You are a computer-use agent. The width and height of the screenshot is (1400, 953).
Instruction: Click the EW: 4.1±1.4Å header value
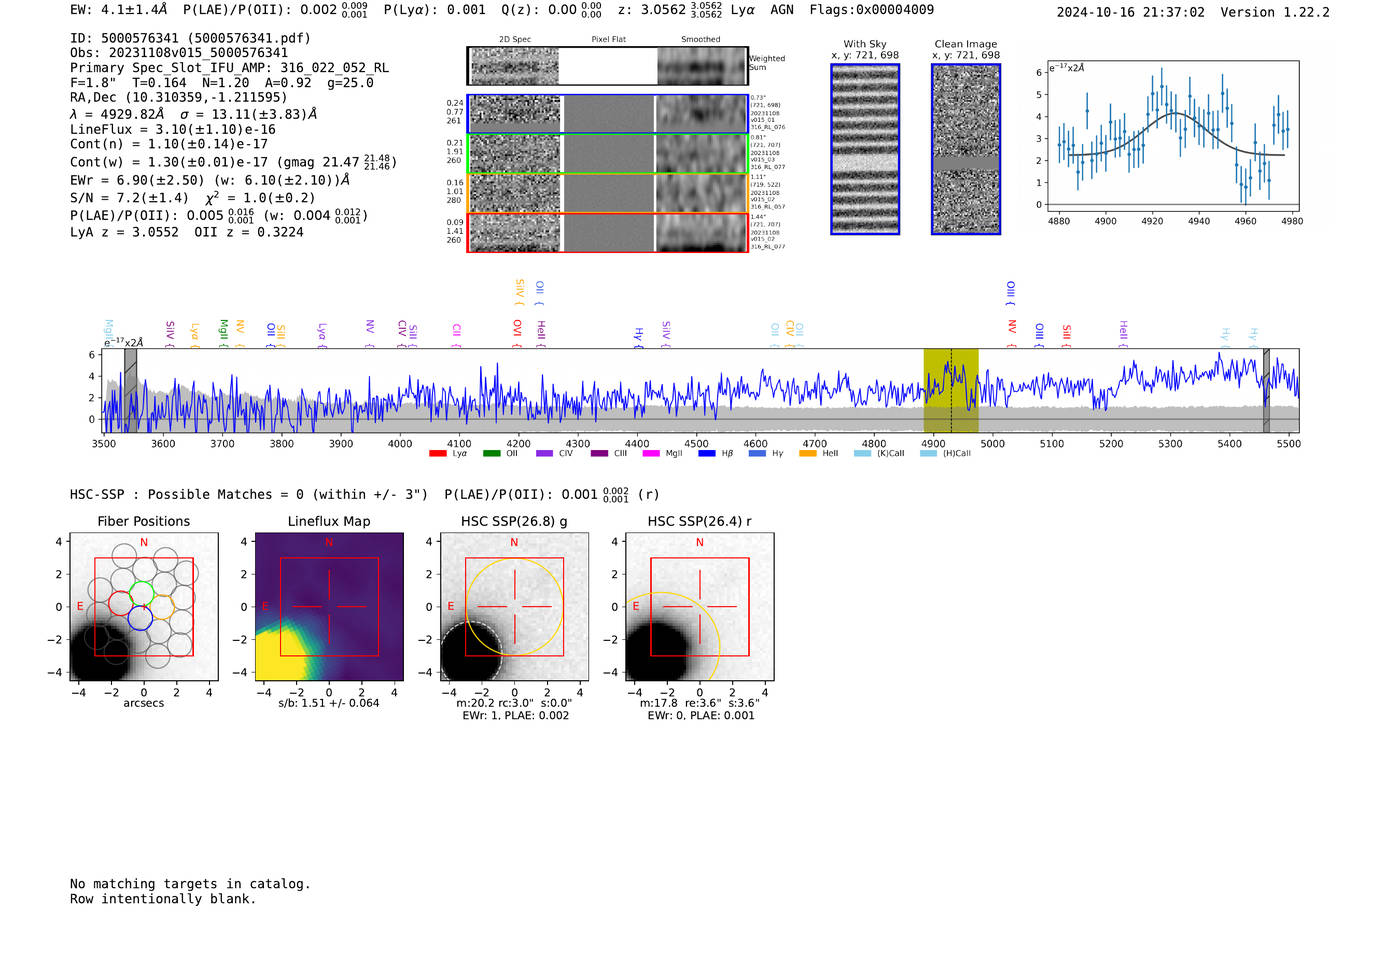click(x=119, y=10)
